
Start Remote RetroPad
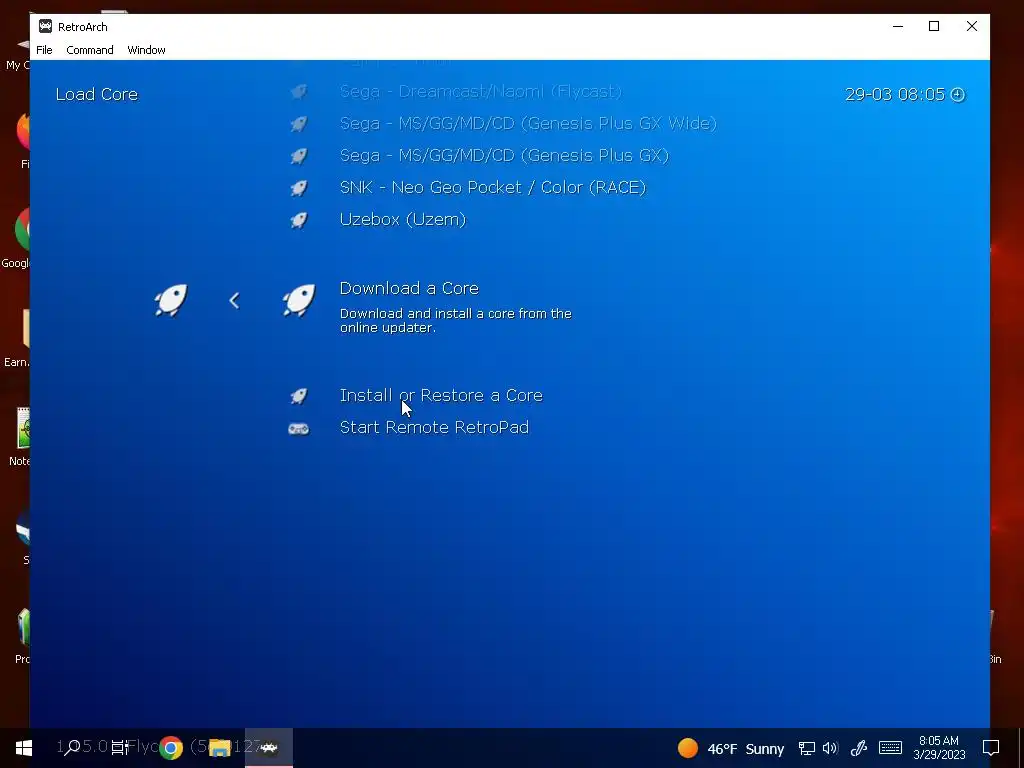434,427
